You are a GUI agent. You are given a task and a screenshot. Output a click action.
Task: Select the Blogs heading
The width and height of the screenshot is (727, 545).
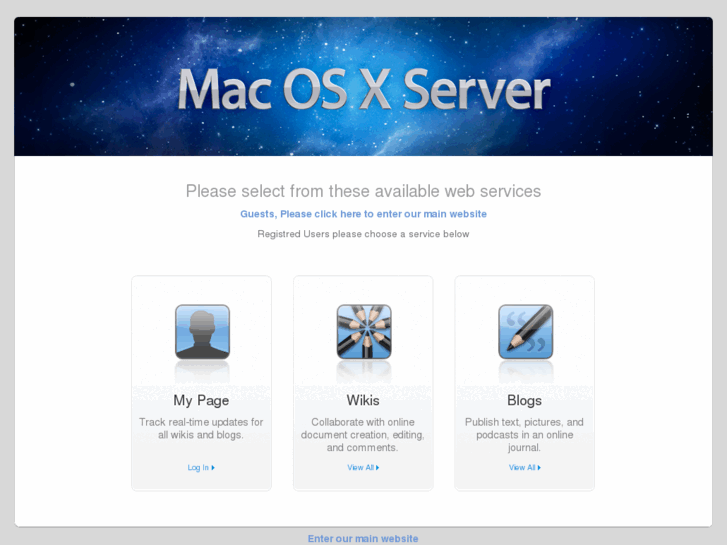point(524,400)
